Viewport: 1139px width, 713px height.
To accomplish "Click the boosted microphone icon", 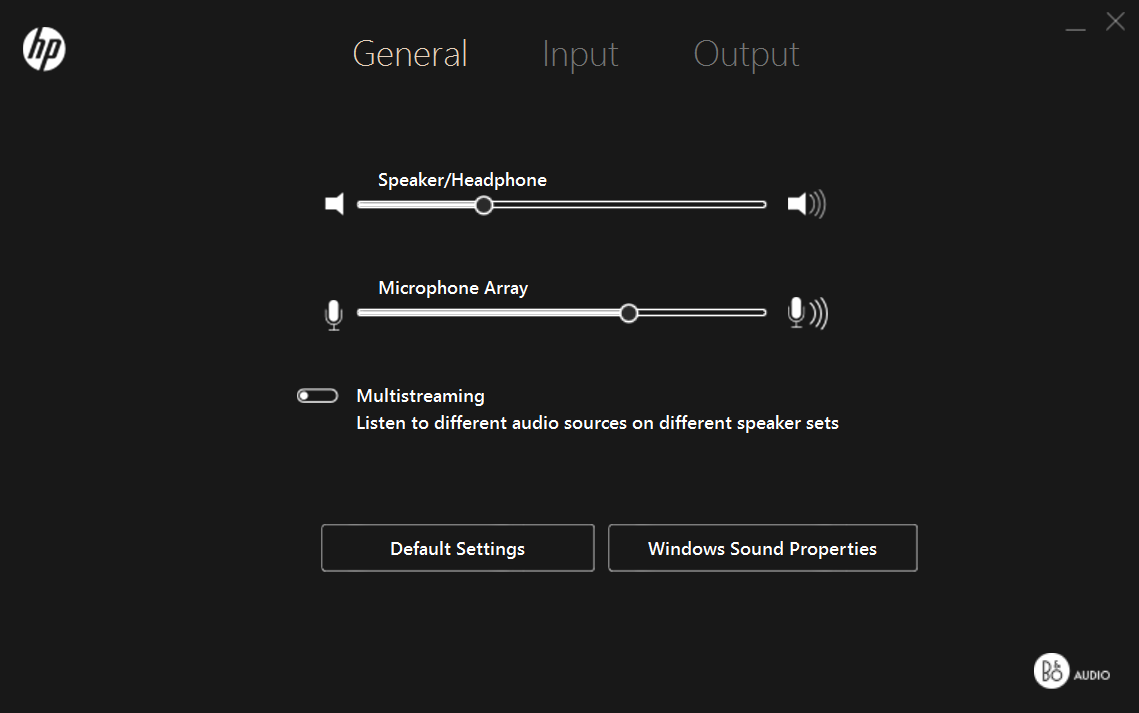I will pos(807,313).
